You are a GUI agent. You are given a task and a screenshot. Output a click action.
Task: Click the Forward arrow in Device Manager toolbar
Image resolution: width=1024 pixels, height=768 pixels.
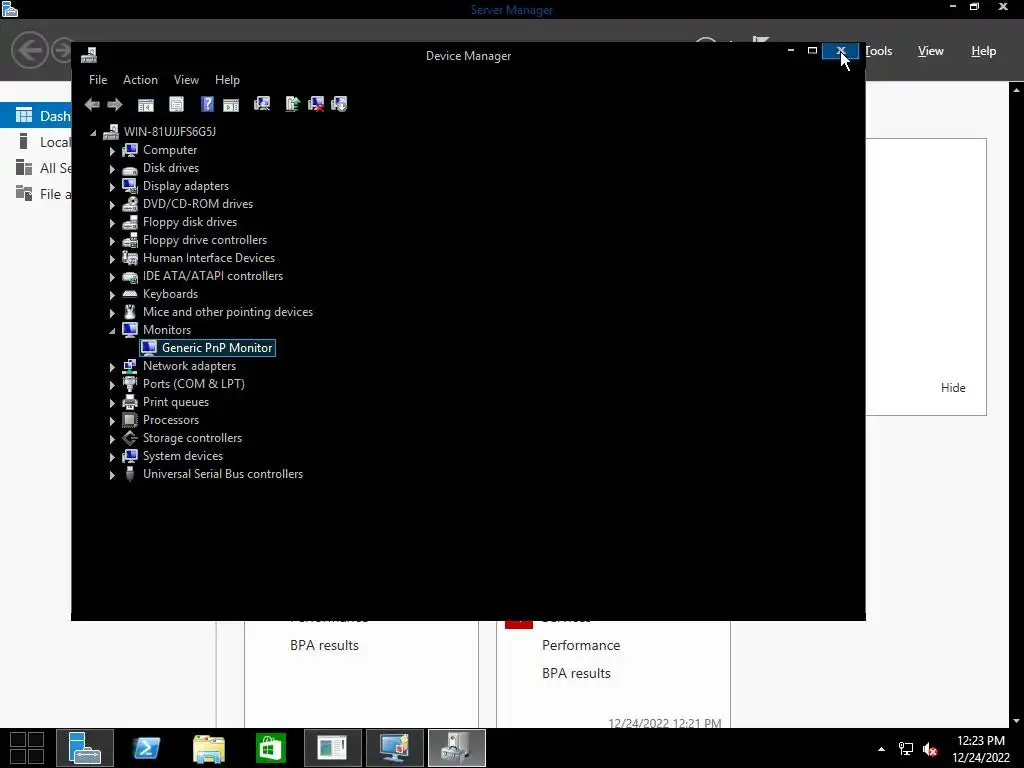coord(115,104)
